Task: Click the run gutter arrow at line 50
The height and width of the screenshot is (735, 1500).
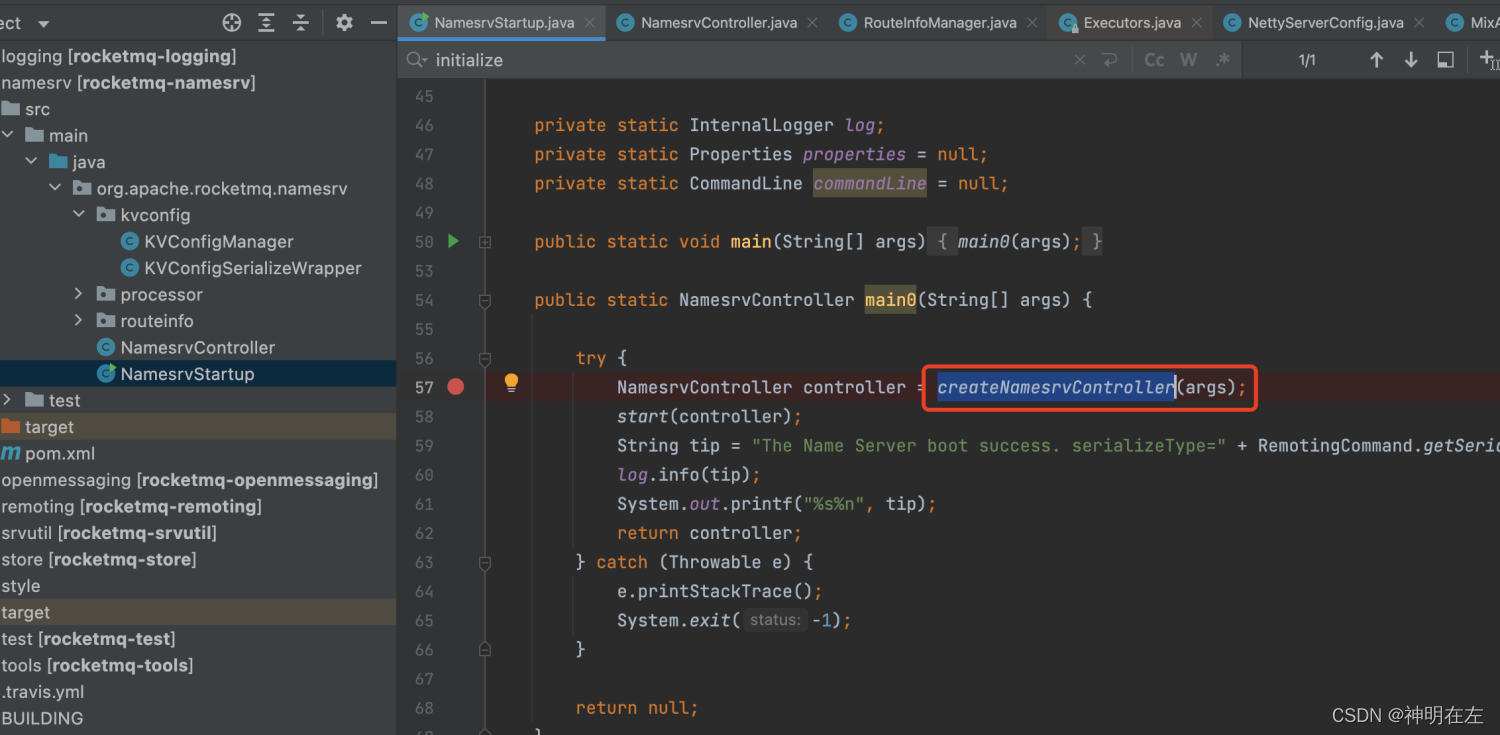Action: point(453,241)
